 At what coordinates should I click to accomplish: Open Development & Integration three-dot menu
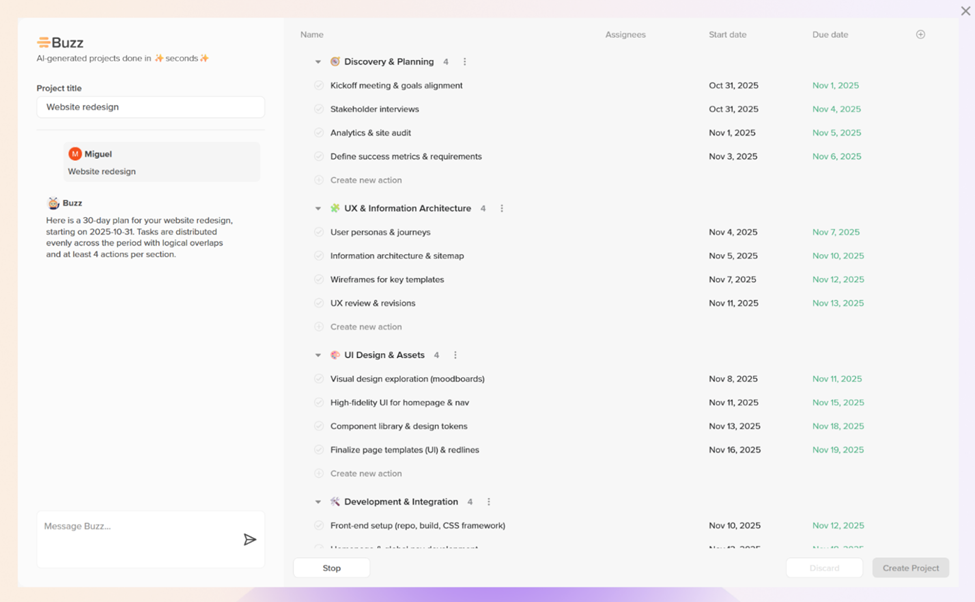click(x=489, y=502)
